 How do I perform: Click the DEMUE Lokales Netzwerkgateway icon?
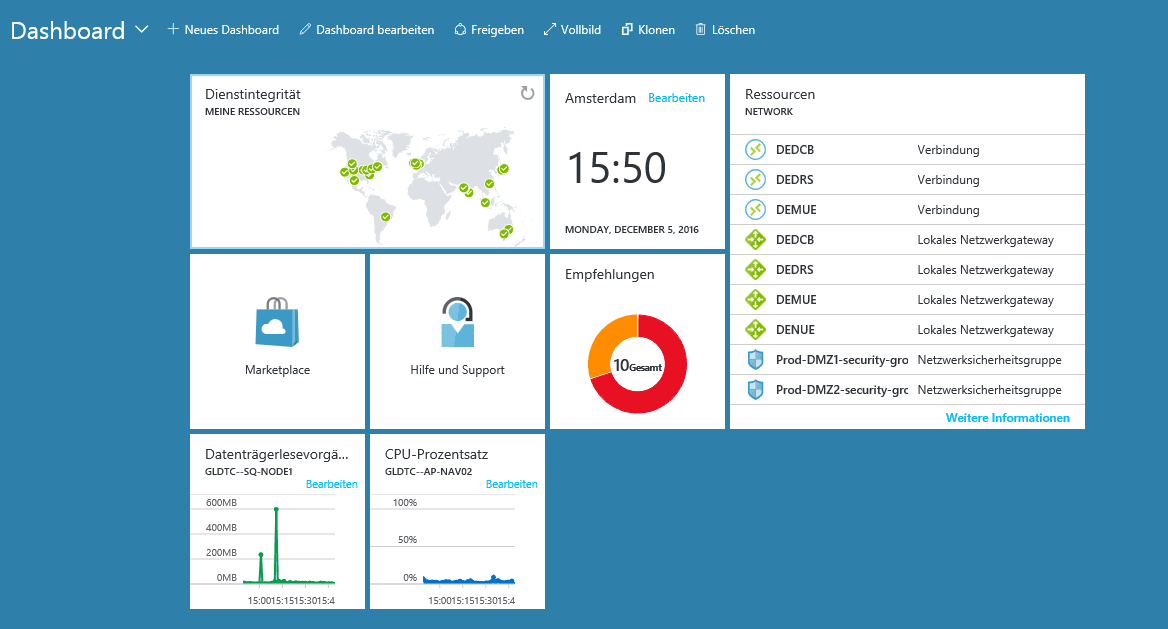[755, 300]
